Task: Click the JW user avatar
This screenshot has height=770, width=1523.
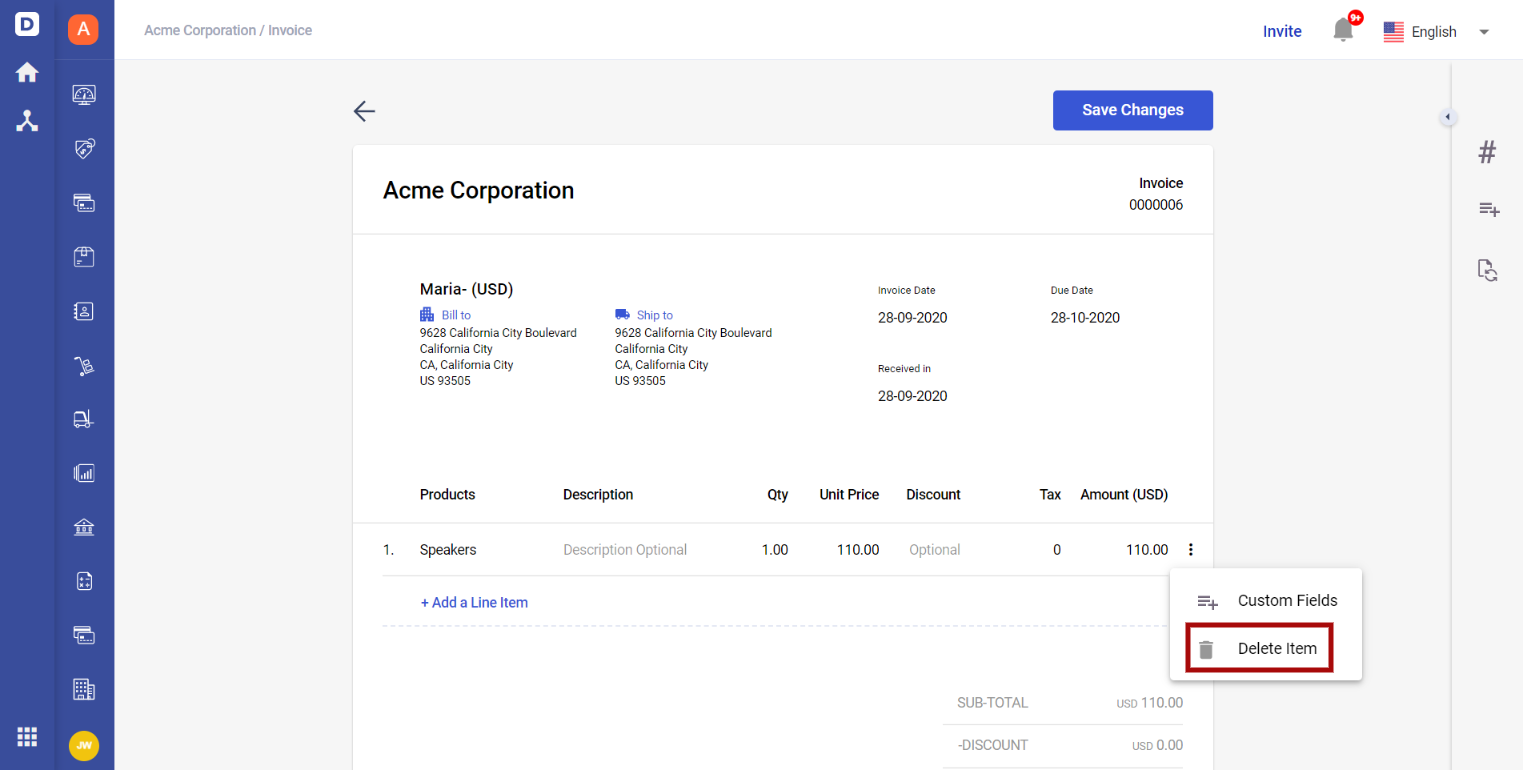Action: pyautogui.click(x=84, y=745)
